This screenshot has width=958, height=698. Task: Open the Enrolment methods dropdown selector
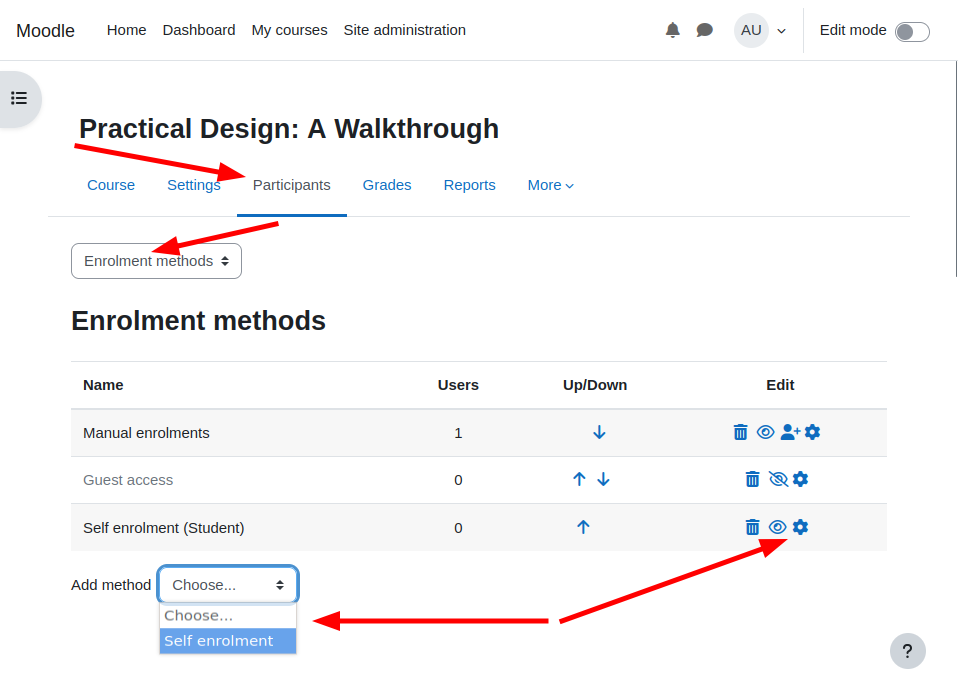pyautogui.click(x=156, y=261)
